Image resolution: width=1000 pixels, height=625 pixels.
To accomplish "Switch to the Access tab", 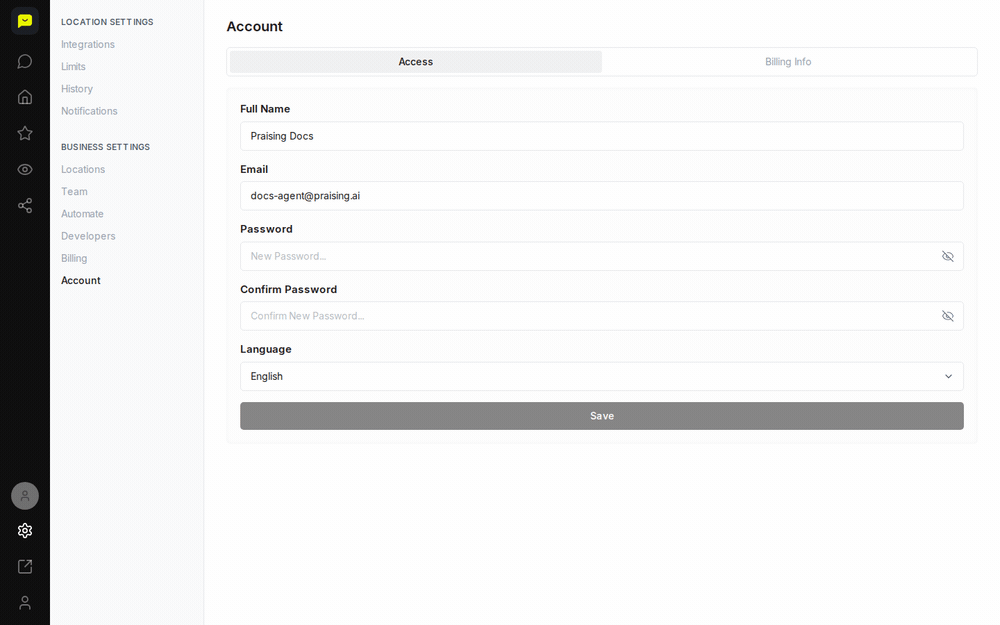I will 415,62.
